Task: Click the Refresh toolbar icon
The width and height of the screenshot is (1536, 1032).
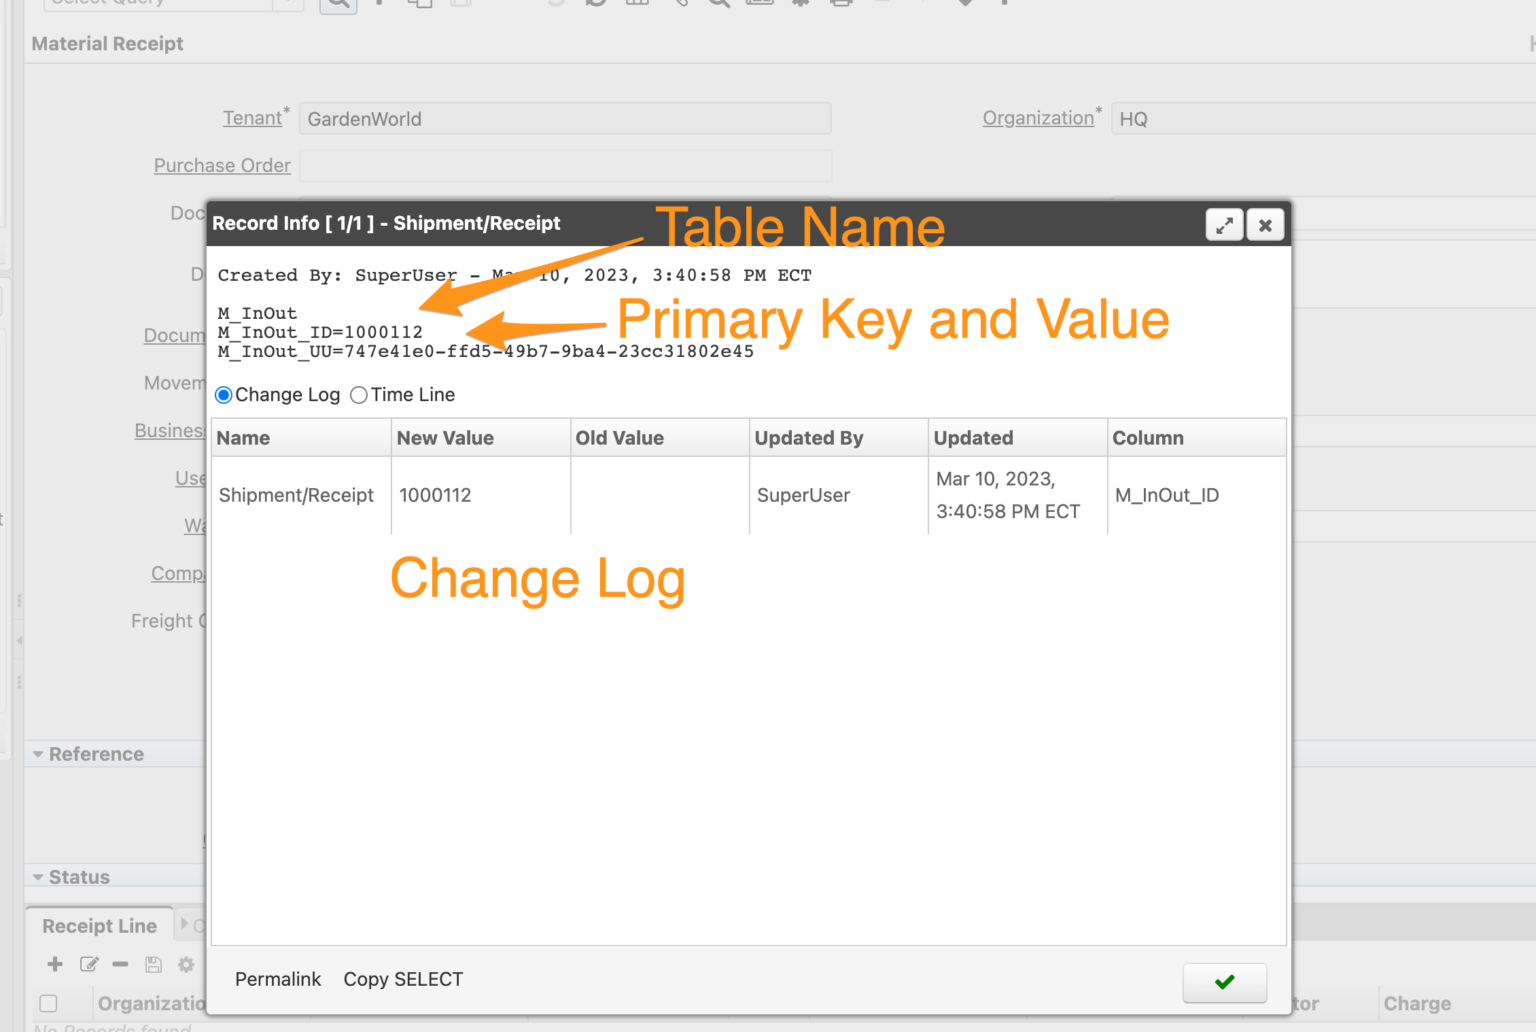Action: pos(596,3)
